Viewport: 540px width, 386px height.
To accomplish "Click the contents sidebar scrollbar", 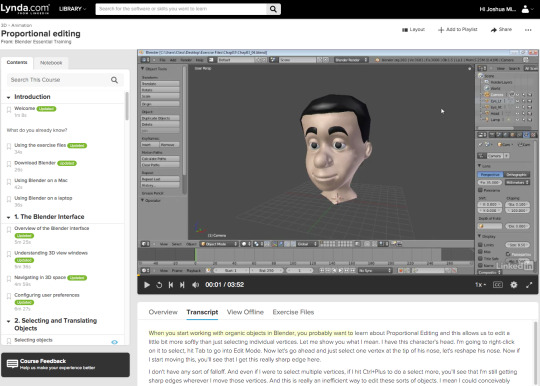I will tap(127, 106).
